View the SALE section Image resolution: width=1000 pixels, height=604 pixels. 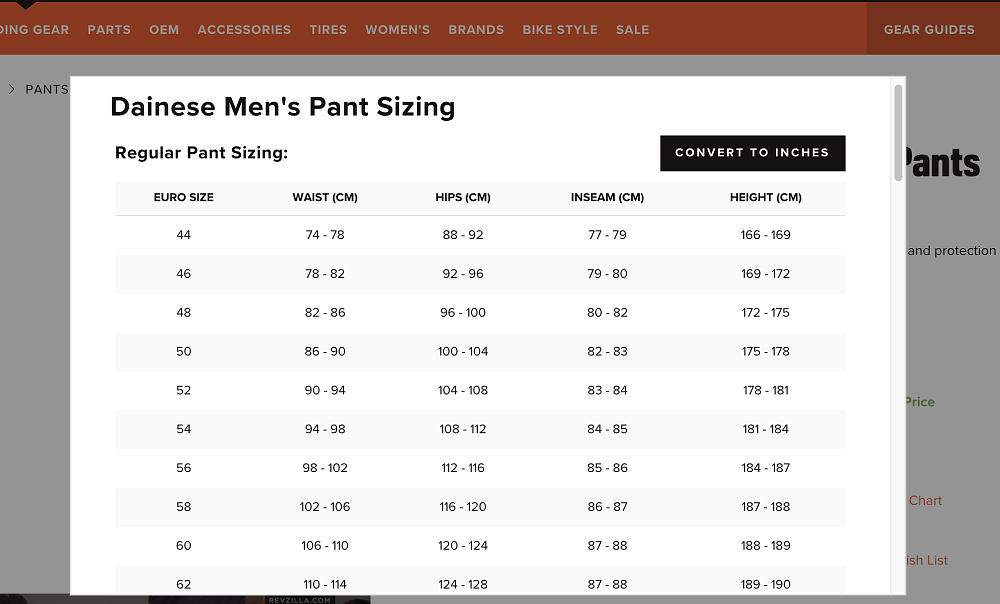coord(632,29)
